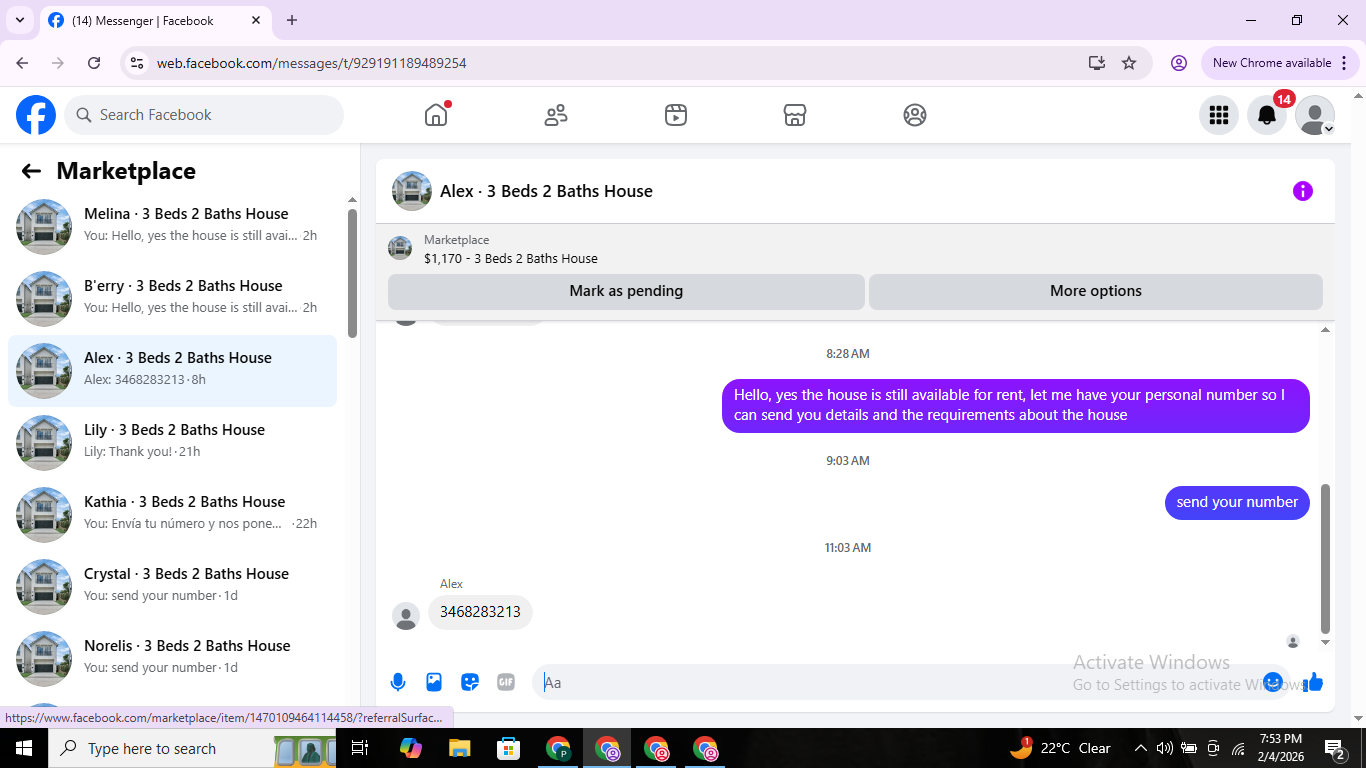The height and width of the screenshot is (768, 1366).
Task: Open volume control in system tray
Action: coord(1164,748)
